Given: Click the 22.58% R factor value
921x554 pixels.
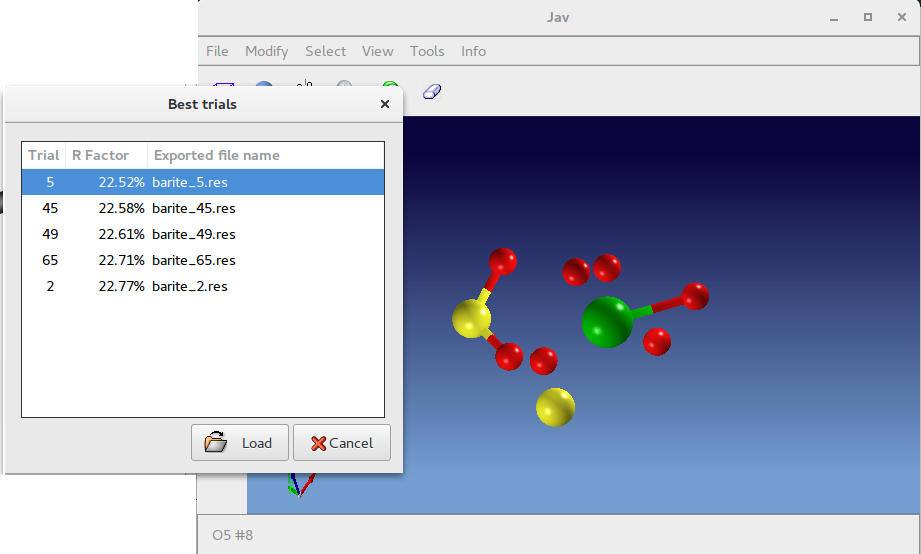Looking at the screenshot, I should click(x=121, y=208).
